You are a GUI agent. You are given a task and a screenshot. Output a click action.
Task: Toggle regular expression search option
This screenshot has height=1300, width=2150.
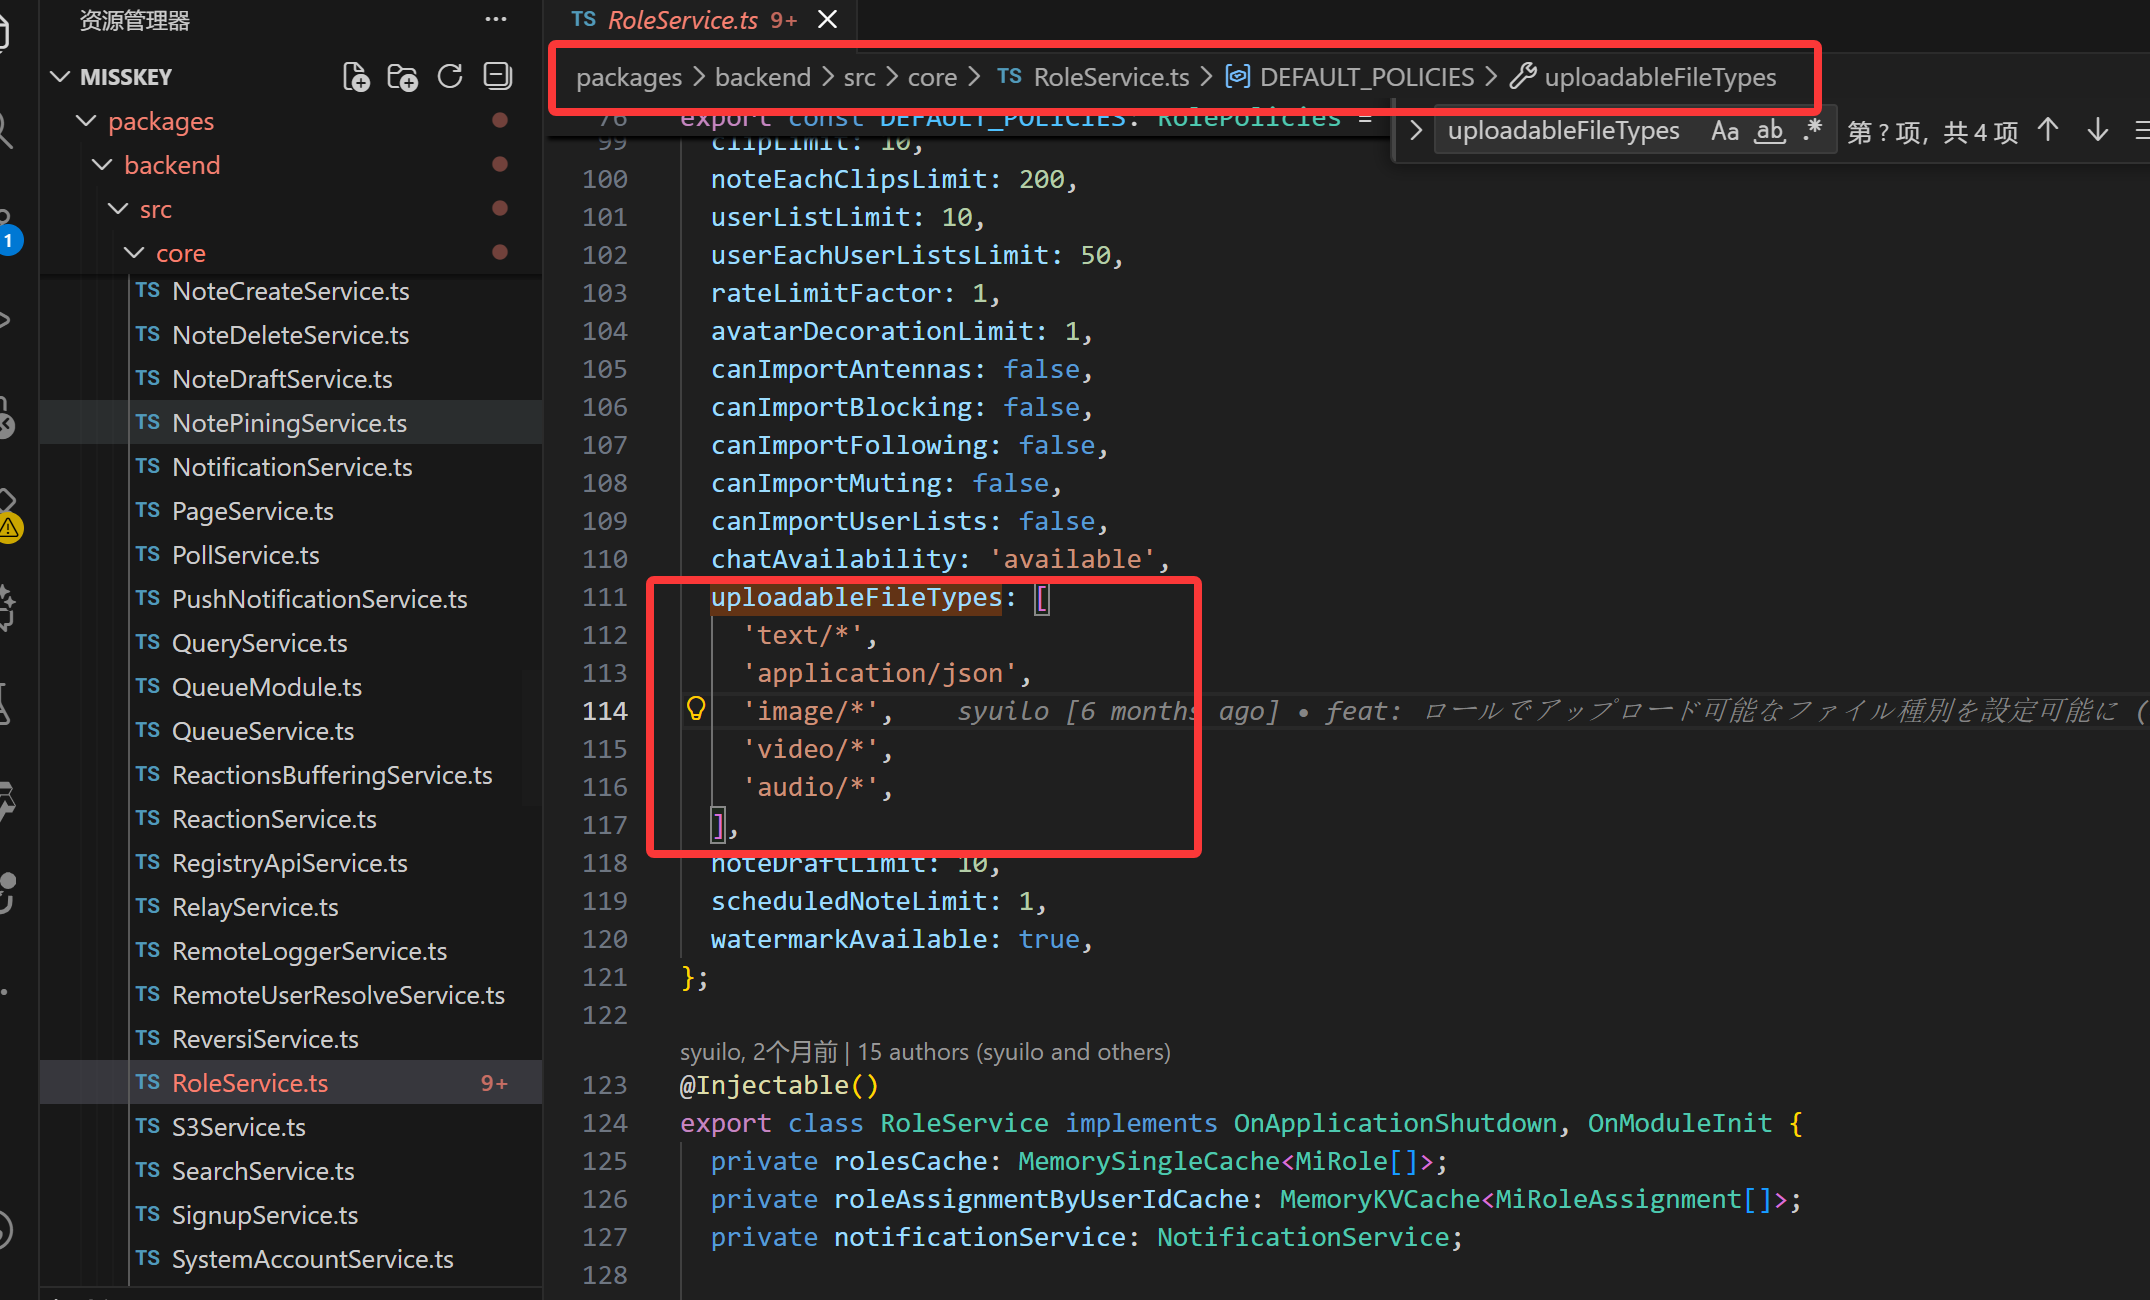[x=1812, y=131]
